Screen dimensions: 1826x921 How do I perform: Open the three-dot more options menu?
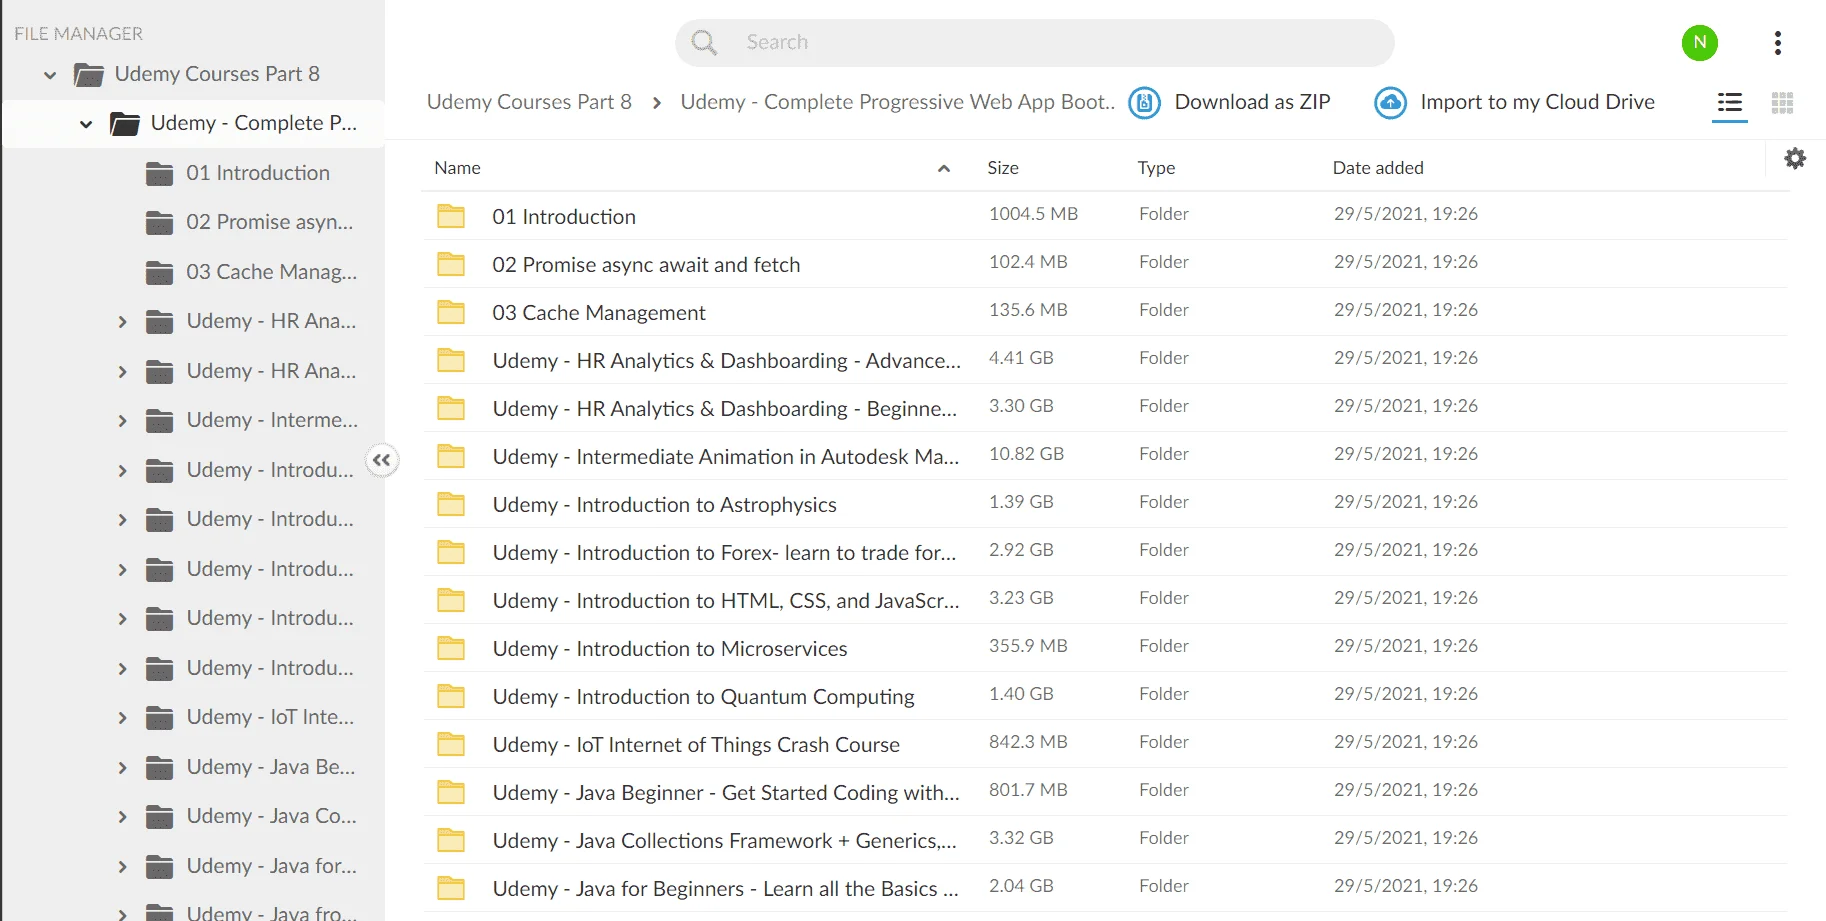click(1777, 42)
